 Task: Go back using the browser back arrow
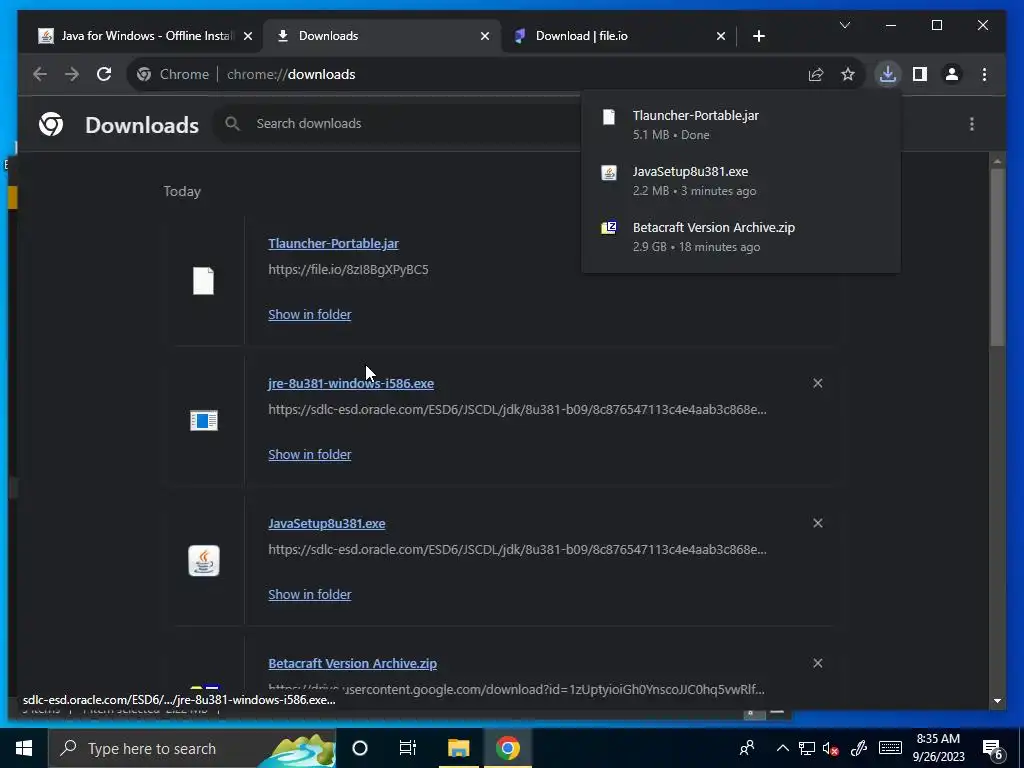click(40, 74)
